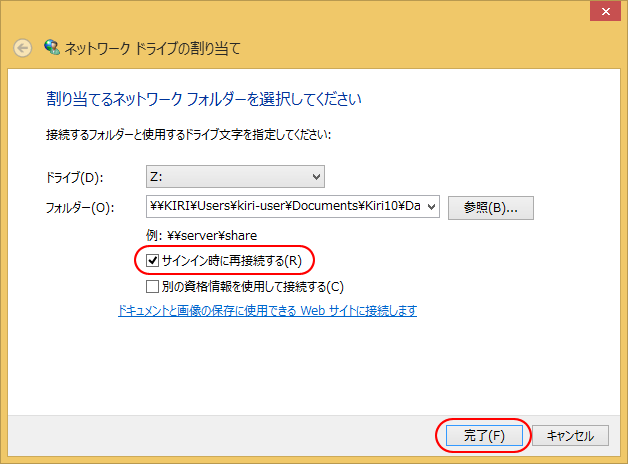The width and height of the screenshot is (628, 464).
Task: Click the back arrow button
Action: tap(22, 48)
